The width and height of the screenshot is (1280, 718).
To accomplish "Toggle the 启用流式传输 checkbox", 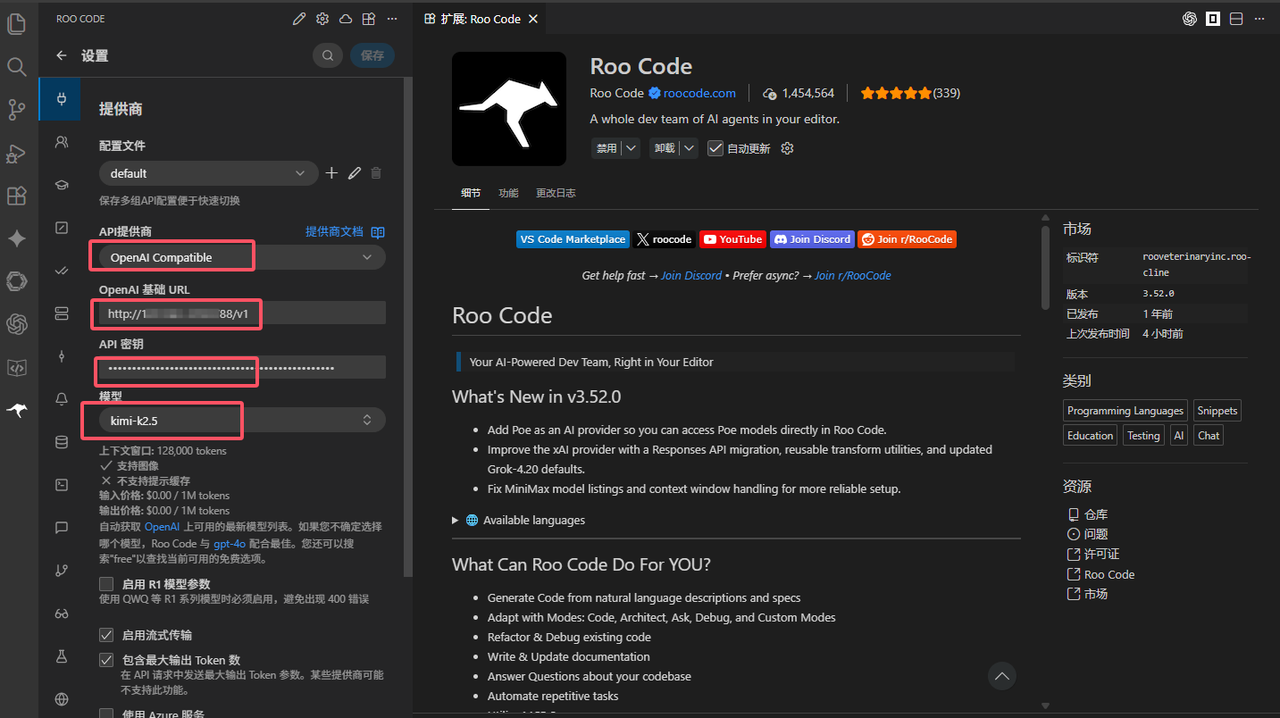I will 106,635.
